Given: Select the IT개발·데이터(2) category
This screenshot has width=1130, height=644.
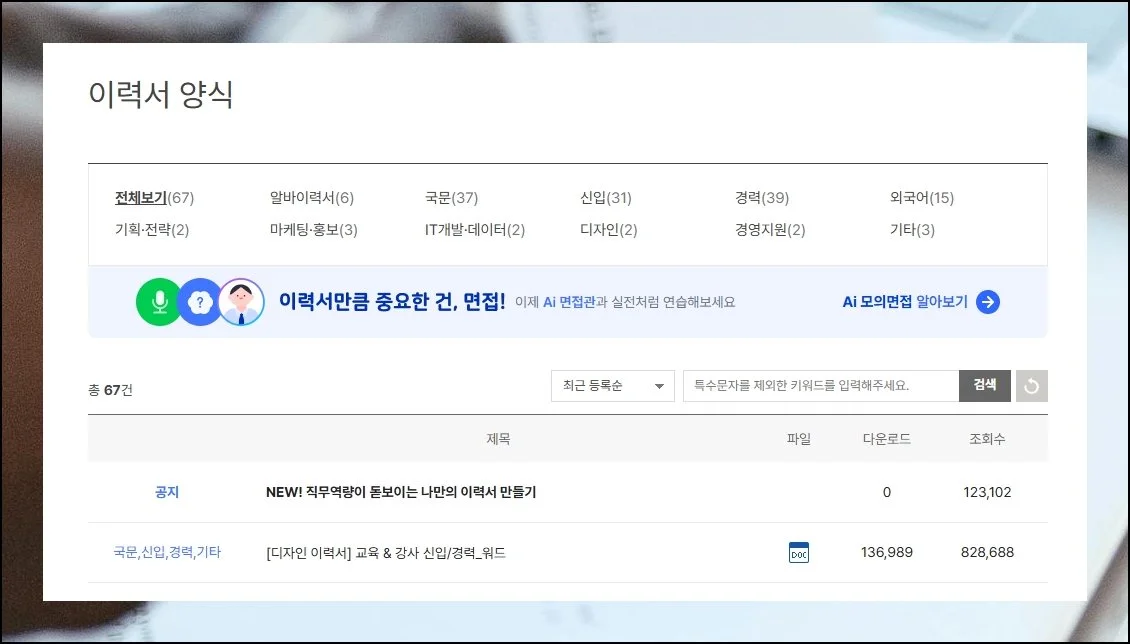Looking at the screenshot, I should [474, 230].
